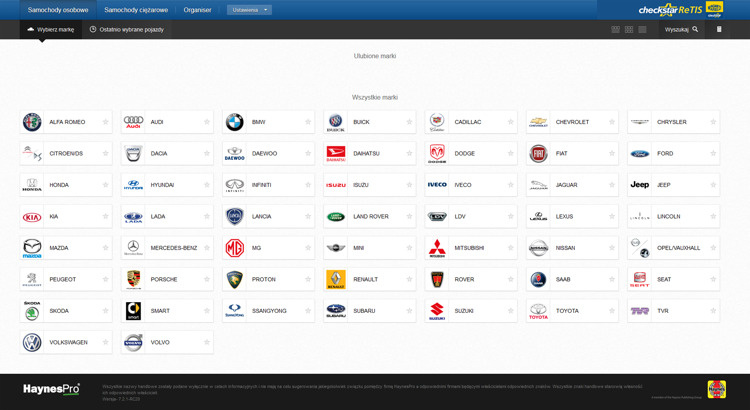The height and width of the screenshot is (410, 750).
Task: Open the Organiser menu
Action: (x=197, y=10)
